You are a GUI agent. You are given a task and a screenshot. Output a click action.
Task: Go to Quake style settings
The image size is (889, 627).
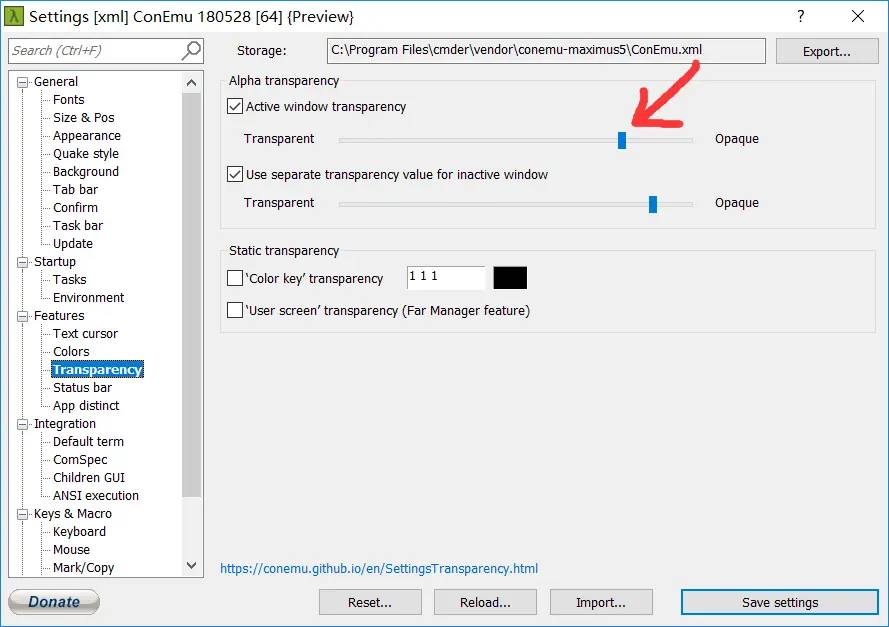pos(86,154)
